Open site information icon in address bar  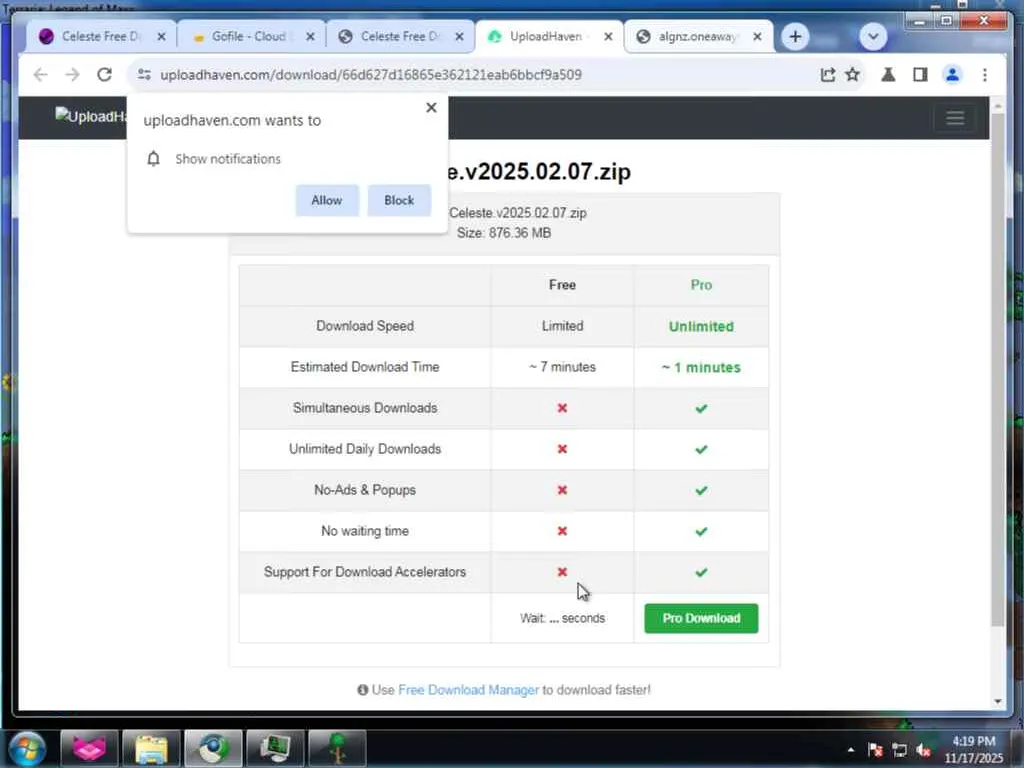[144, 74]
